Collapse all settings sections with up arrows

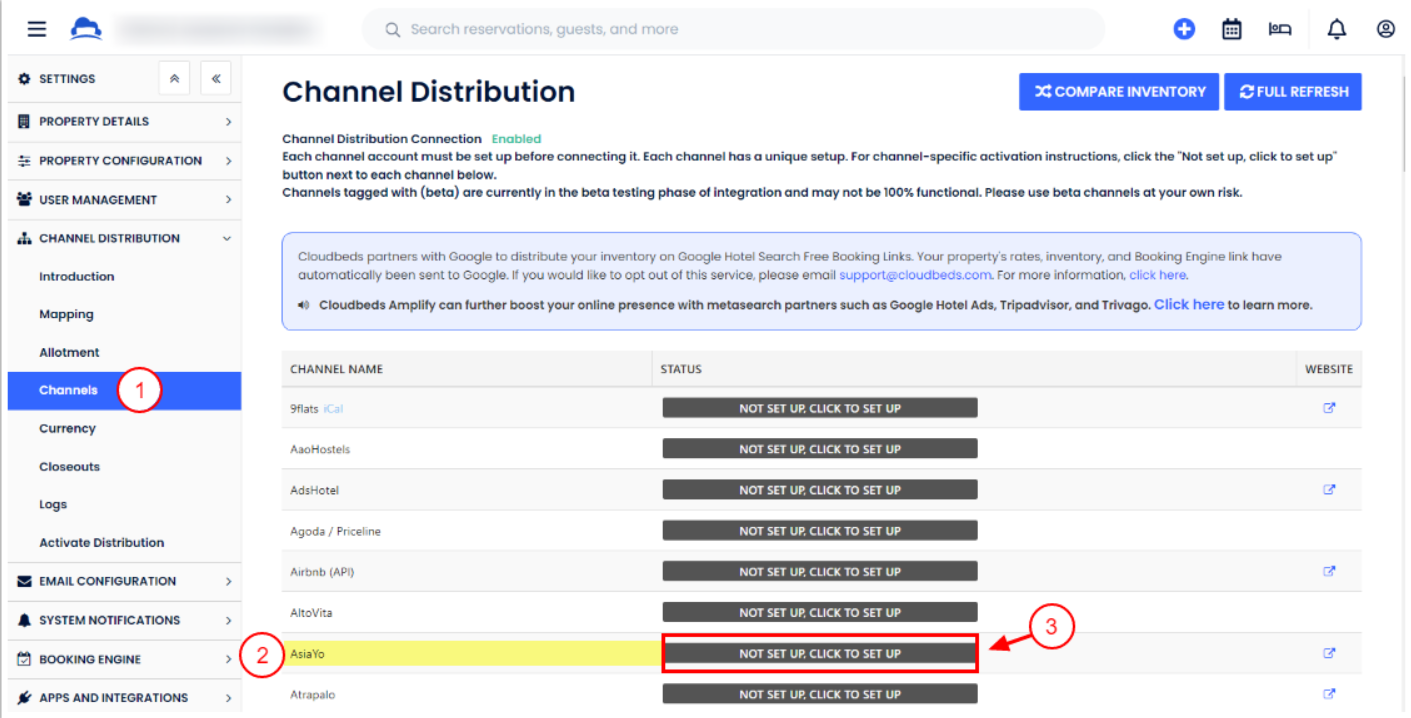(174, 79)
